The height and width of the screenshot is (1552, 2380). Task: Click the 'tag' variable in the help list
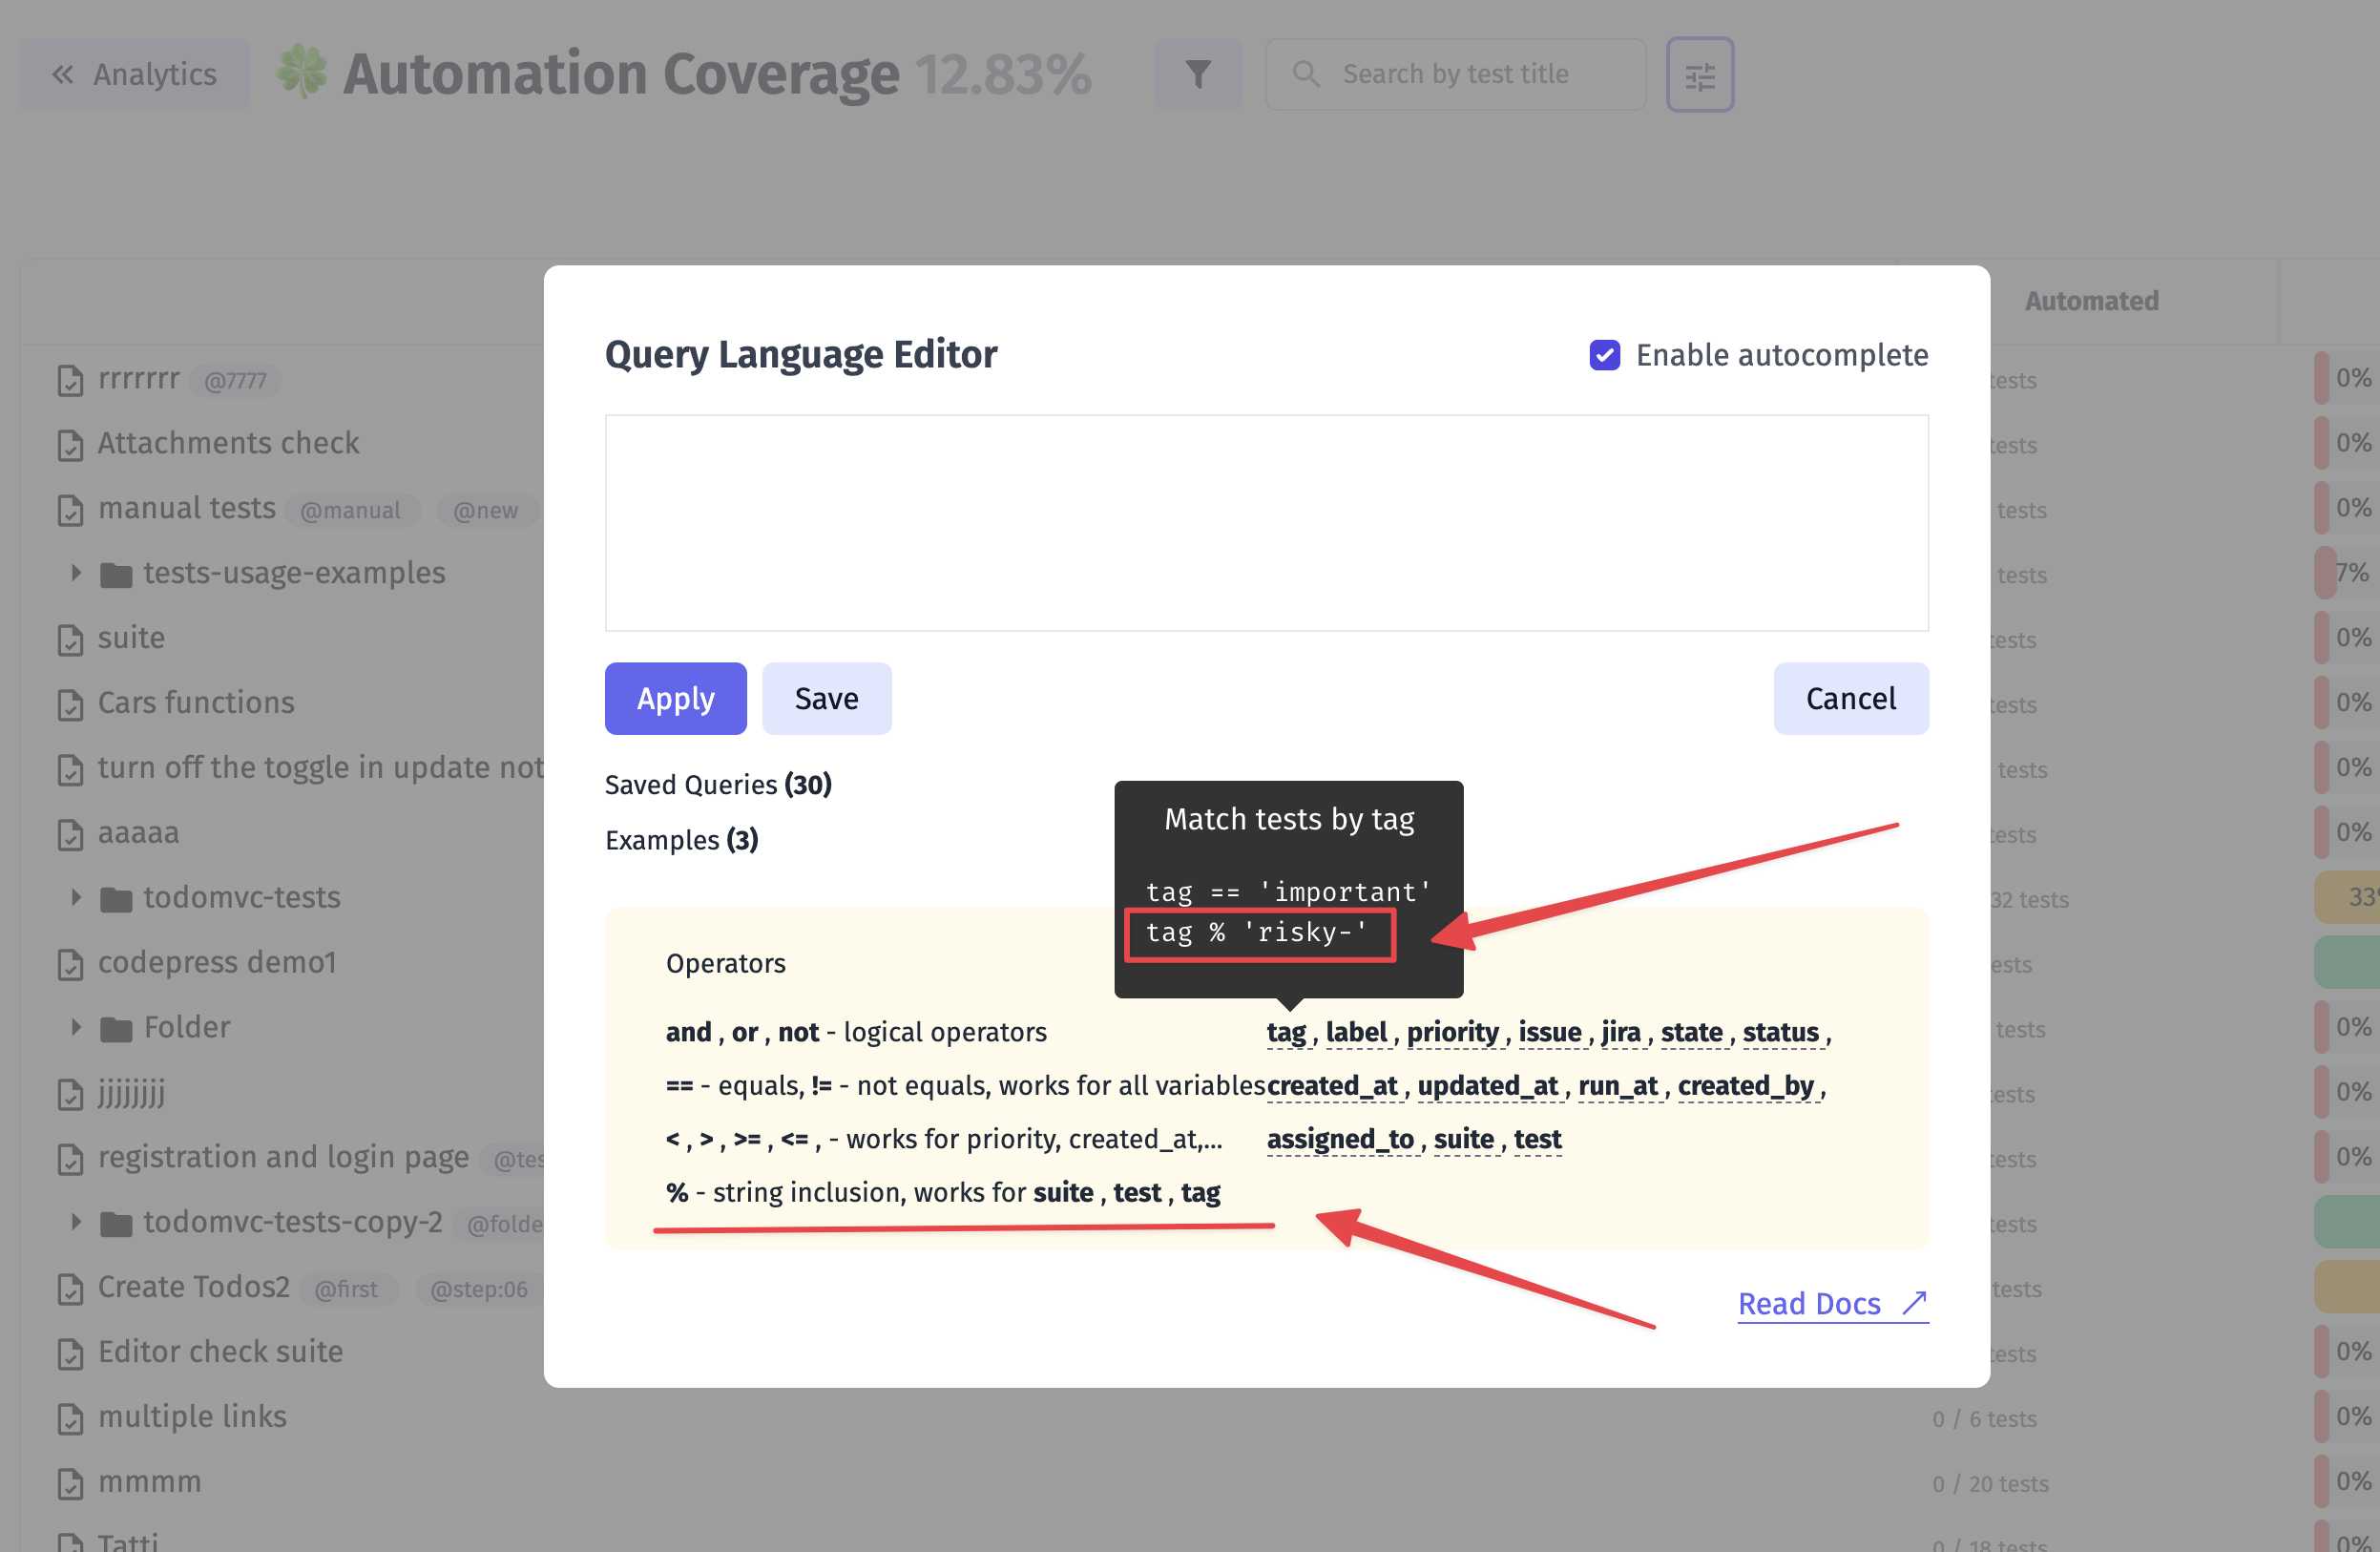pos(1286,1032)
